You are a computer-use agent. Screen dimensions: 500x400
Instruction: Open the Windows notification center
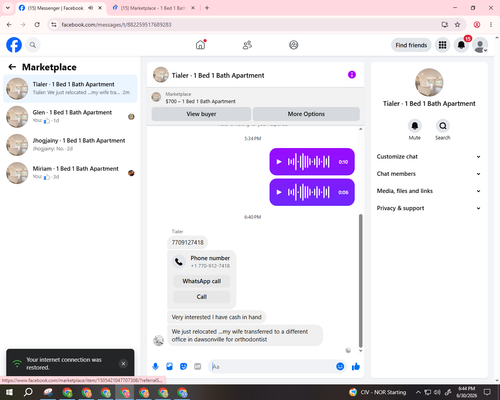pyautogui.click(x=487, y=392)
